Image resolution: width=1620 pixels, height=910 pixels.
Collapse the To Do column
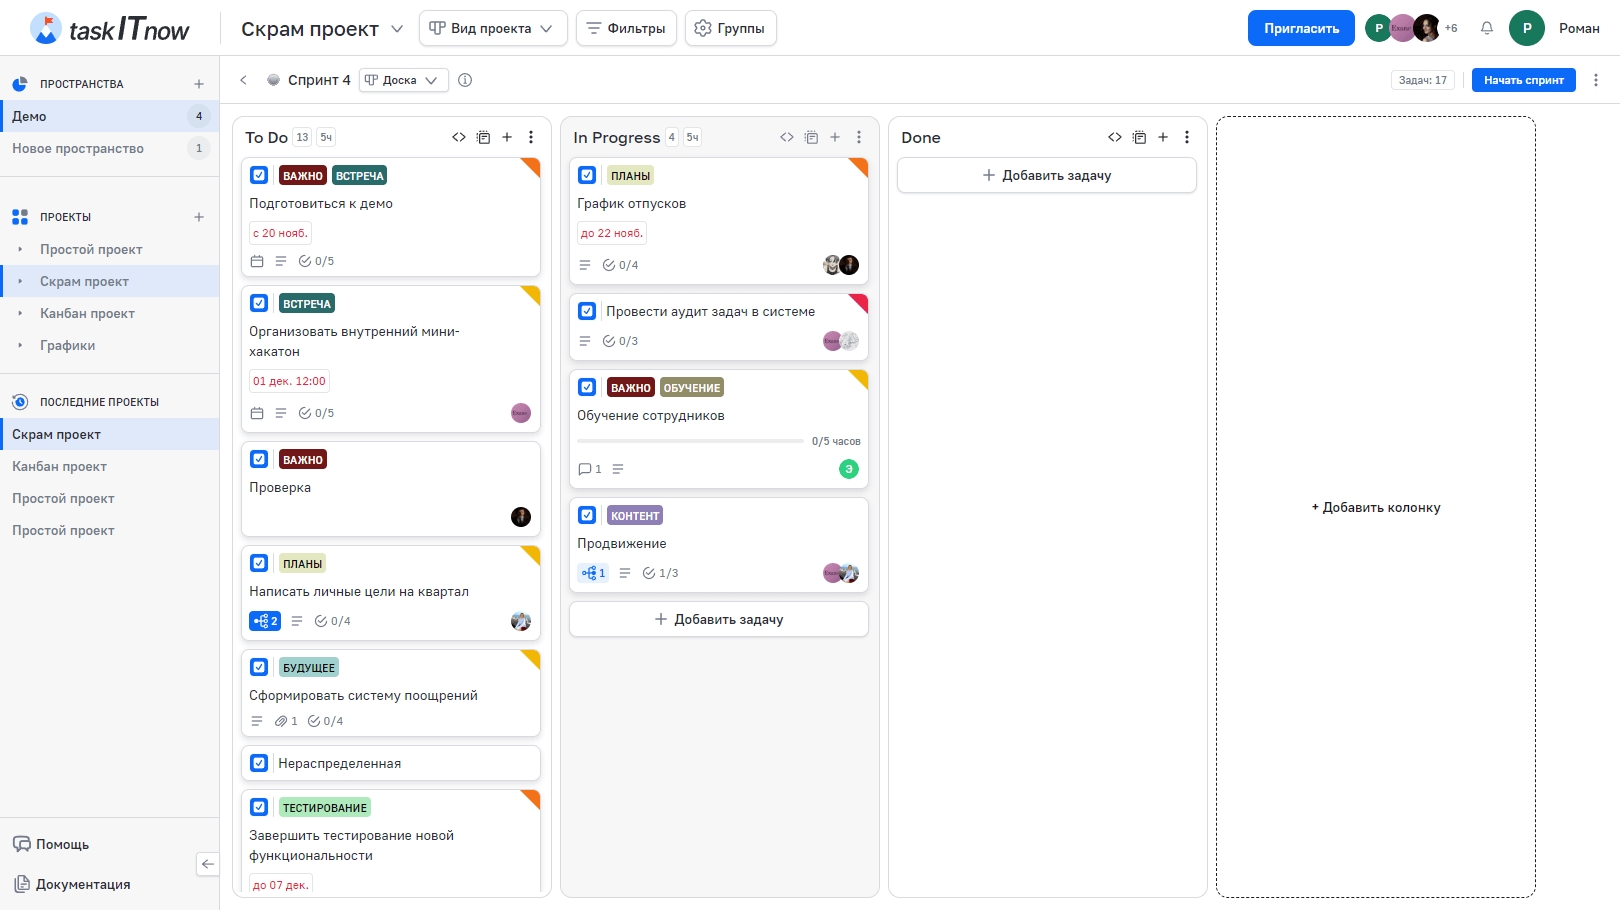pyautogui.click(x=459, y=137)
